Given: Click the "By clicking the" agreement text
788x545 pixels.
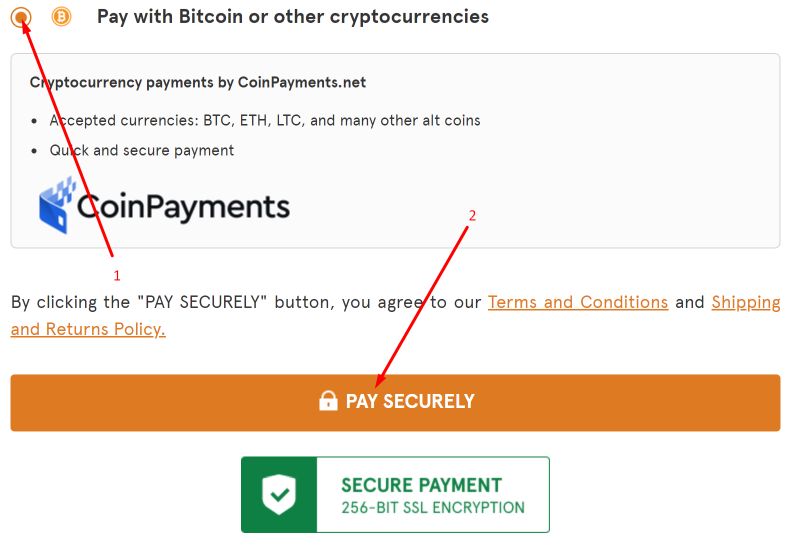Looking at the screenshot, I should (x=72, y=302).
